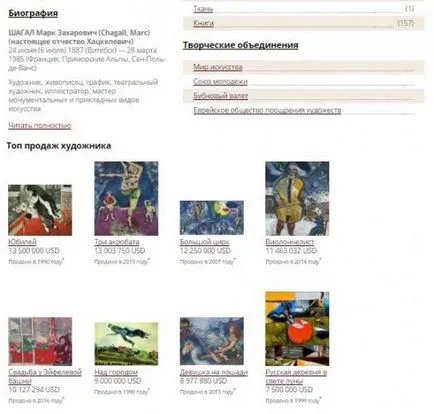Click the sold-year note under Большой цирк

tap(208, 262)
